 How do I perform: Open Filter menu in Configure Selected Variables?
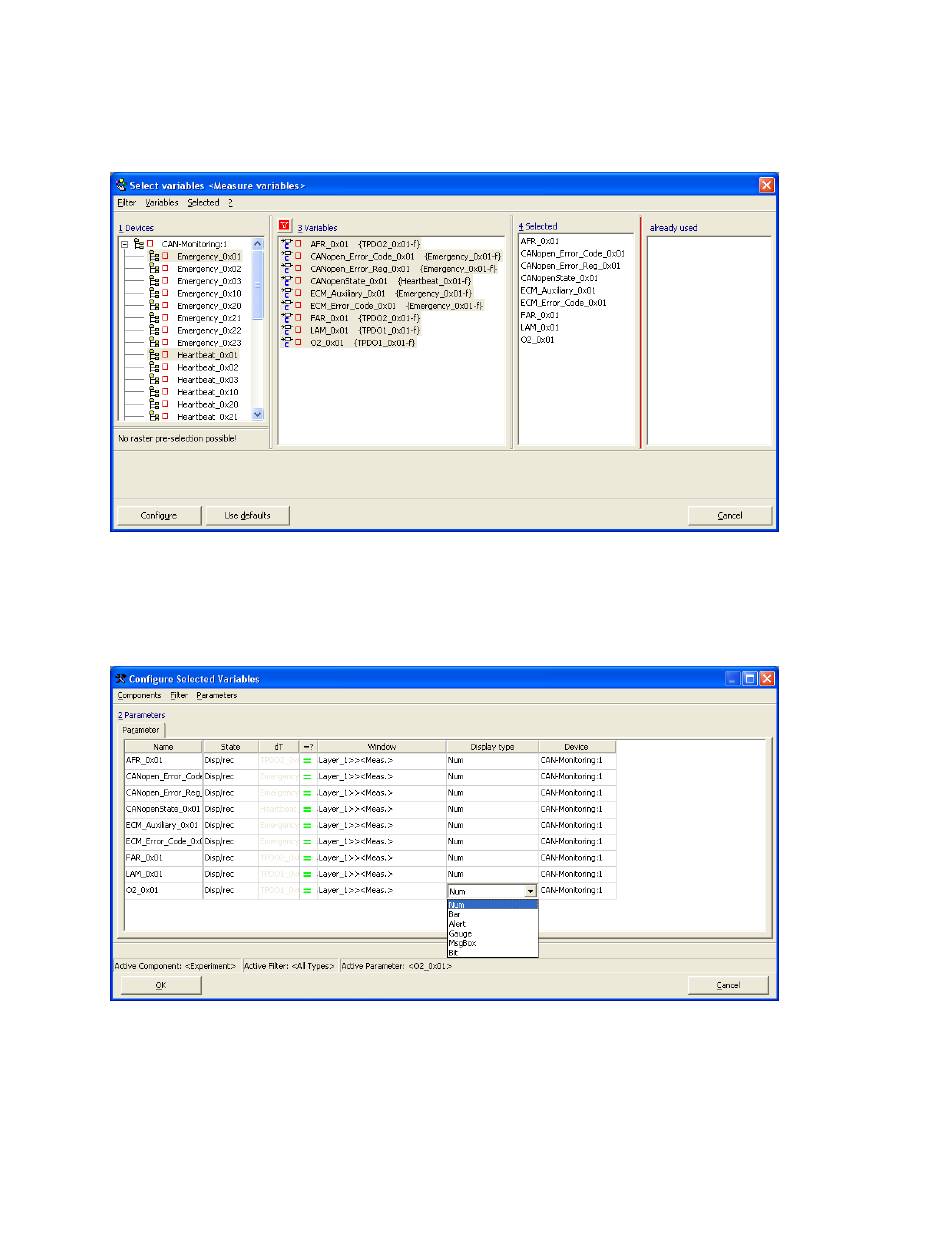[x=179, y=695]
